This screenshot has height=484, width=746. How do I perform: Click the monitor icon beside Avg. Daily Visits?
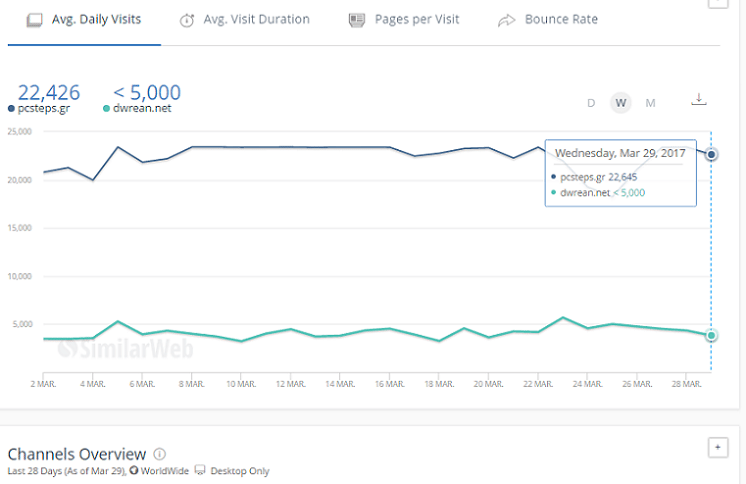(x=34, y=20)
